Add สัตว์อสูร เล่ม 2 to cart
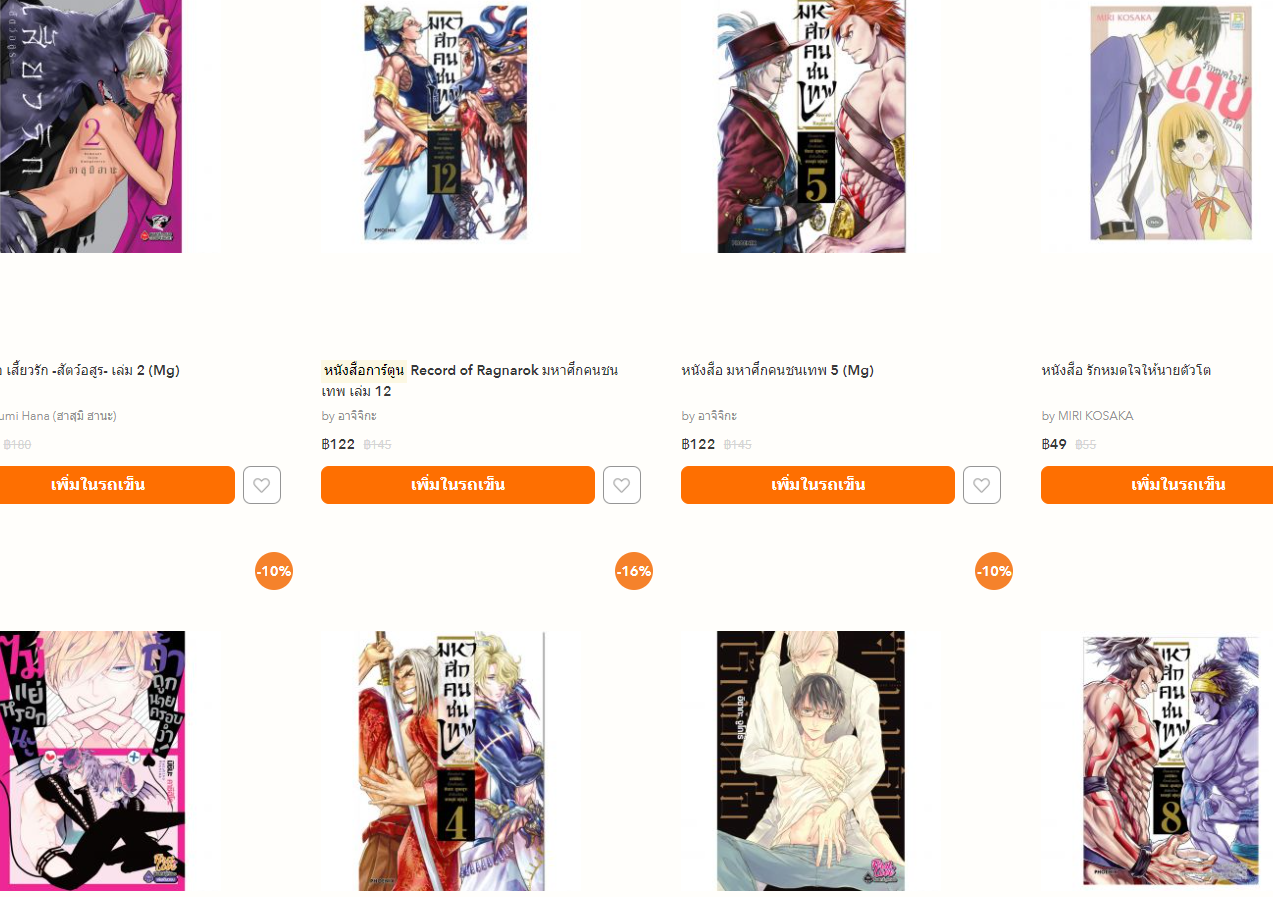Image resolution: width=1273 pixels, height=897 pixels. (x=117, y=485)
